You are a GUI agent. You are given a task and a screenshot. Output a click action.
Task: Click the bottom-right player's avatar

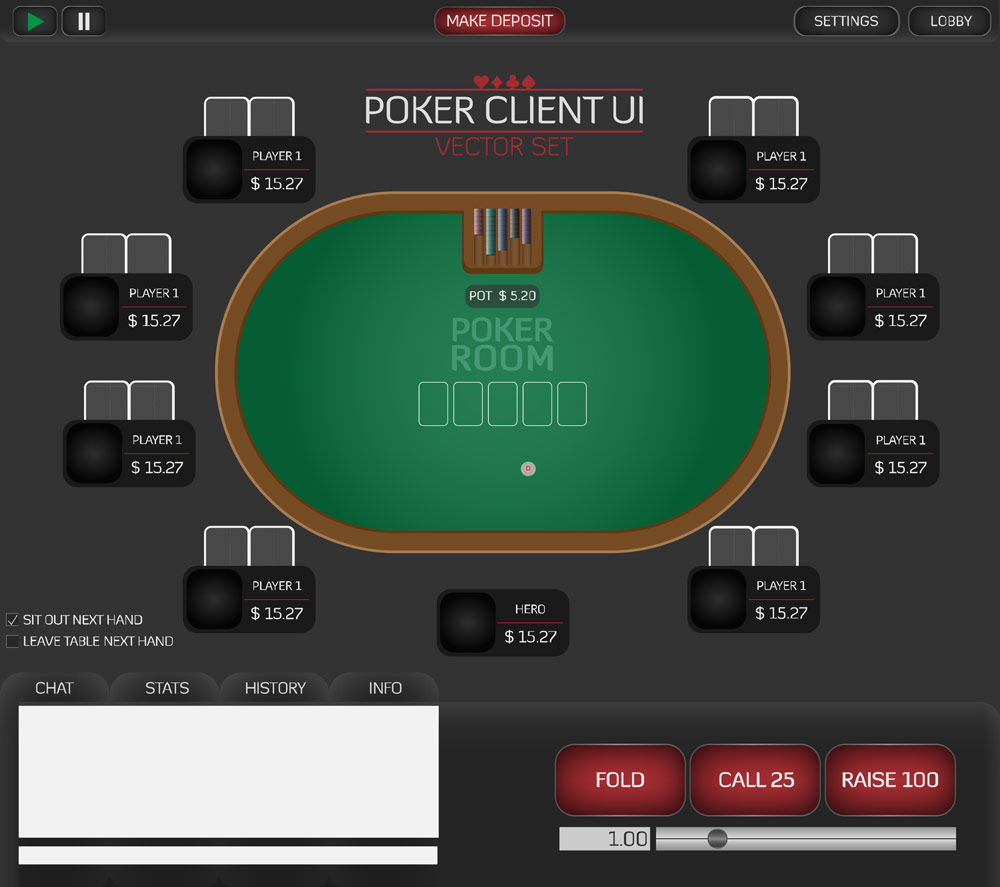coord(718,599)
